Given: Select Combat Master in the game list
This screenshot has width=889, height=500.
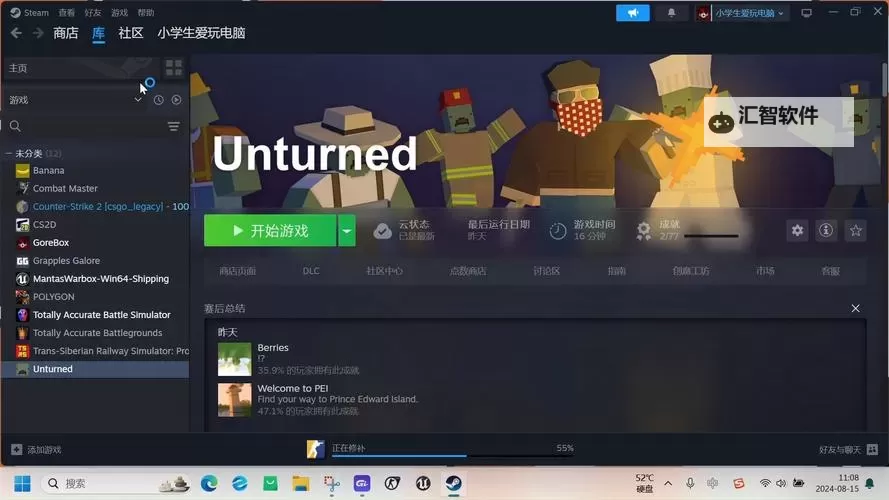Looking at the screenshot, I should click(x=65, y=188).
